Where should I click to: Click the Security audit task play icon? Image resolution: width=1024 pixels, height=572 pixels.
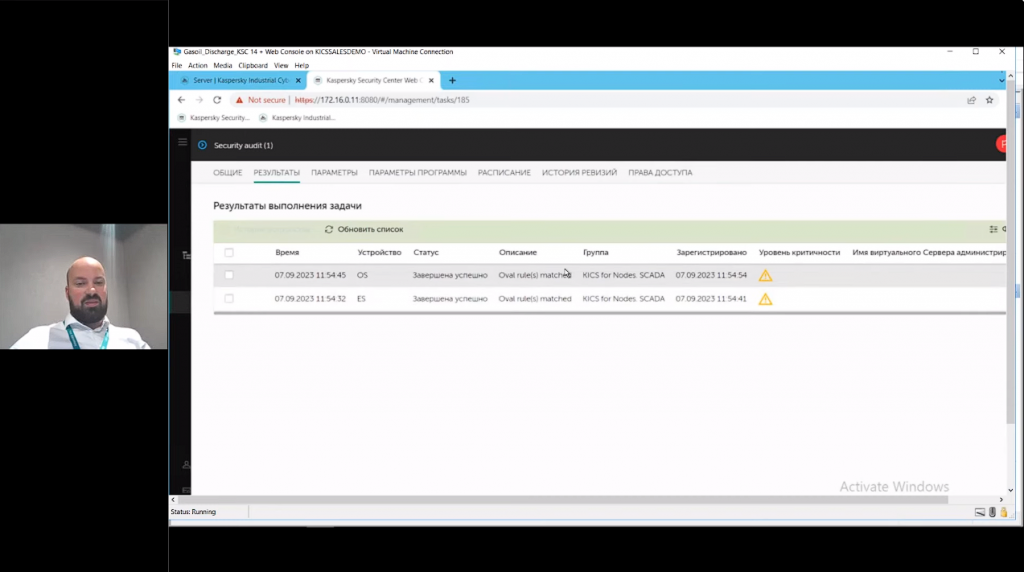202,145
